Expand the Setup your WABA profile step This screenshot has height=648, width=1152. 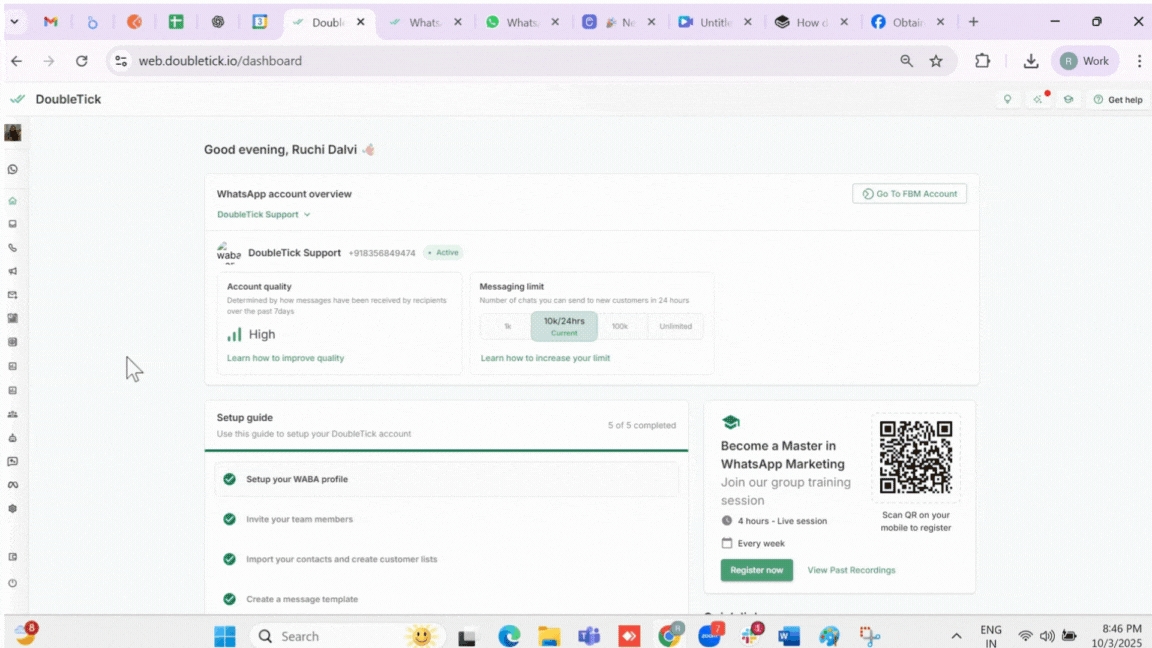point(446,479)
